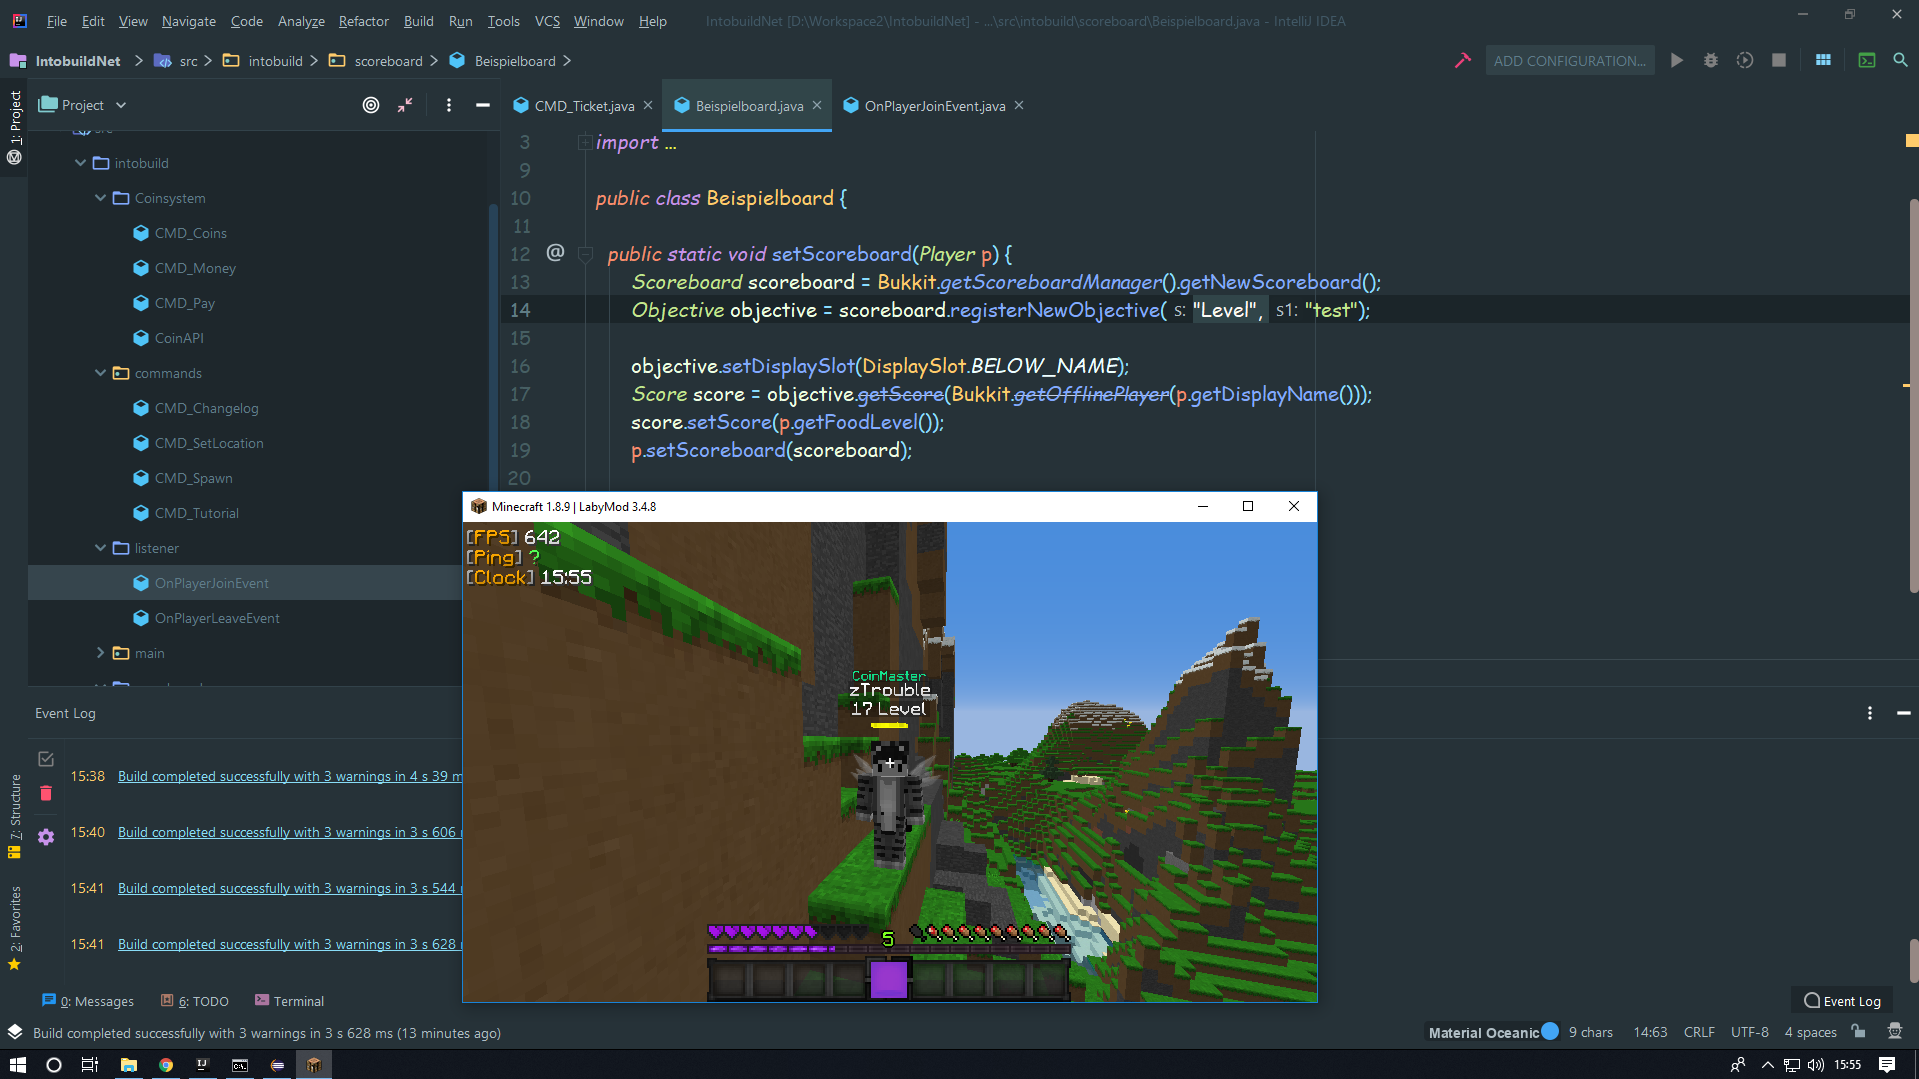1919x1079 pixels.
Task: Click the volume icon in system tray
Action: coord(1816,1065)
